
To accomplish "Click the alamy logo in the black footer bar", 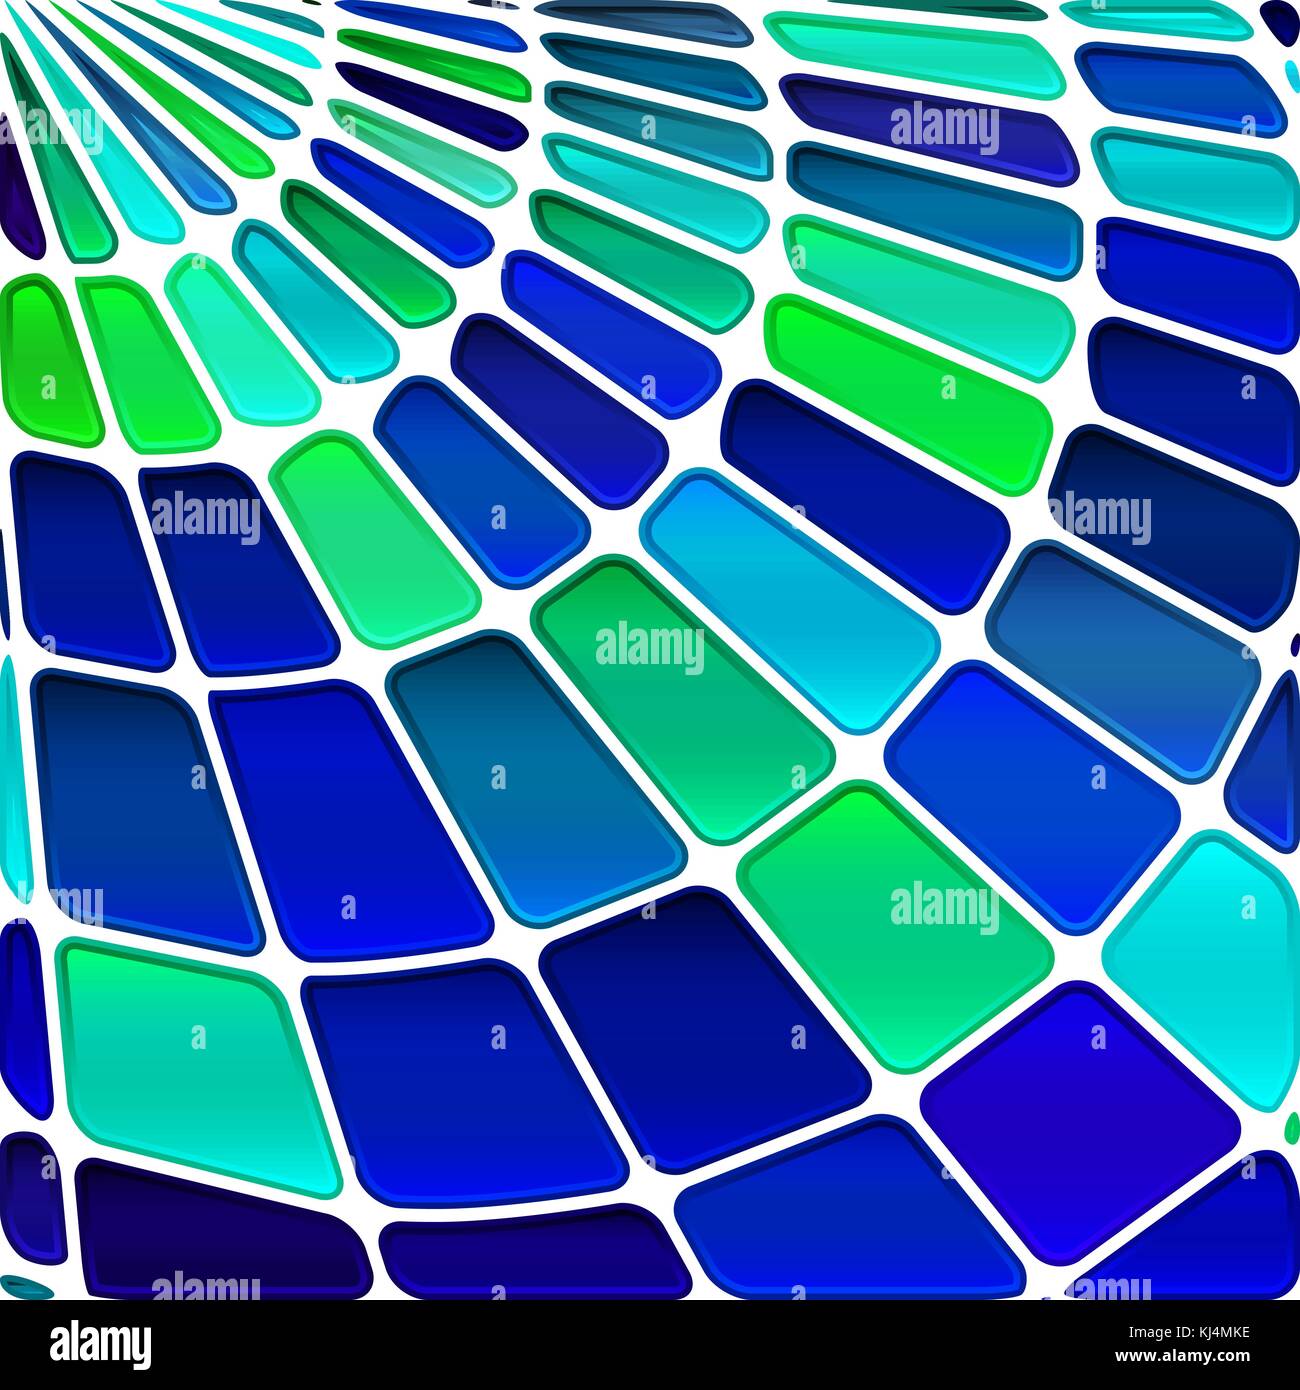I will [101, 1343].
